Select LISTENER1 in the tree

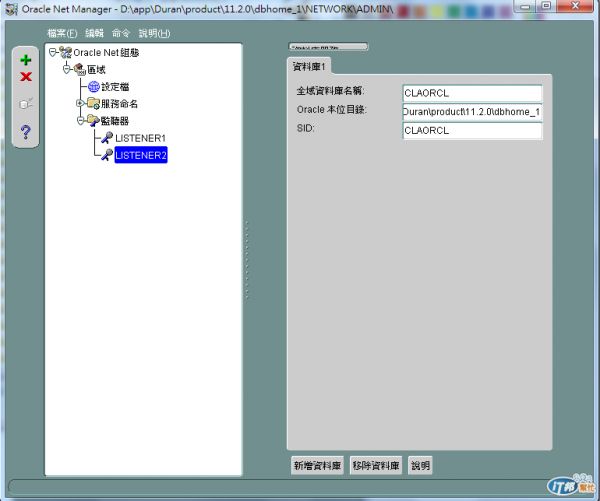[140, 138]
